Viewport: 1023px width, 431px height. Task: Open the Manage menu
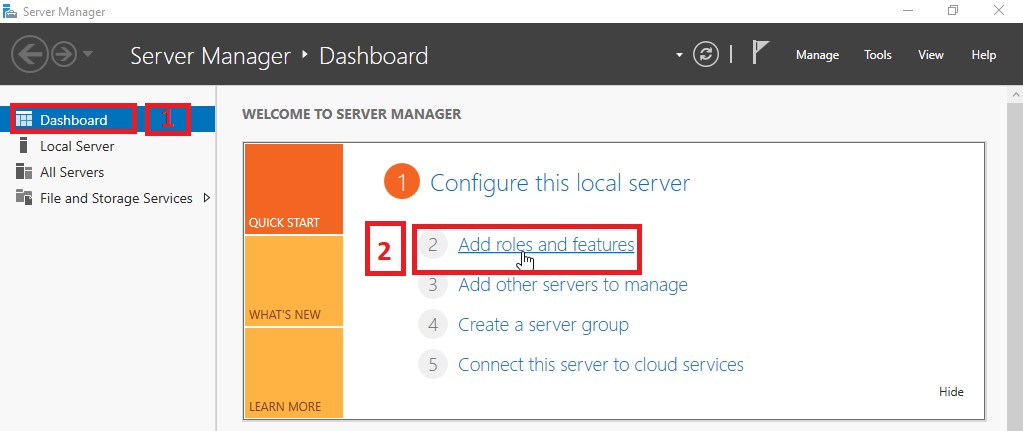[x=817, y=55]
